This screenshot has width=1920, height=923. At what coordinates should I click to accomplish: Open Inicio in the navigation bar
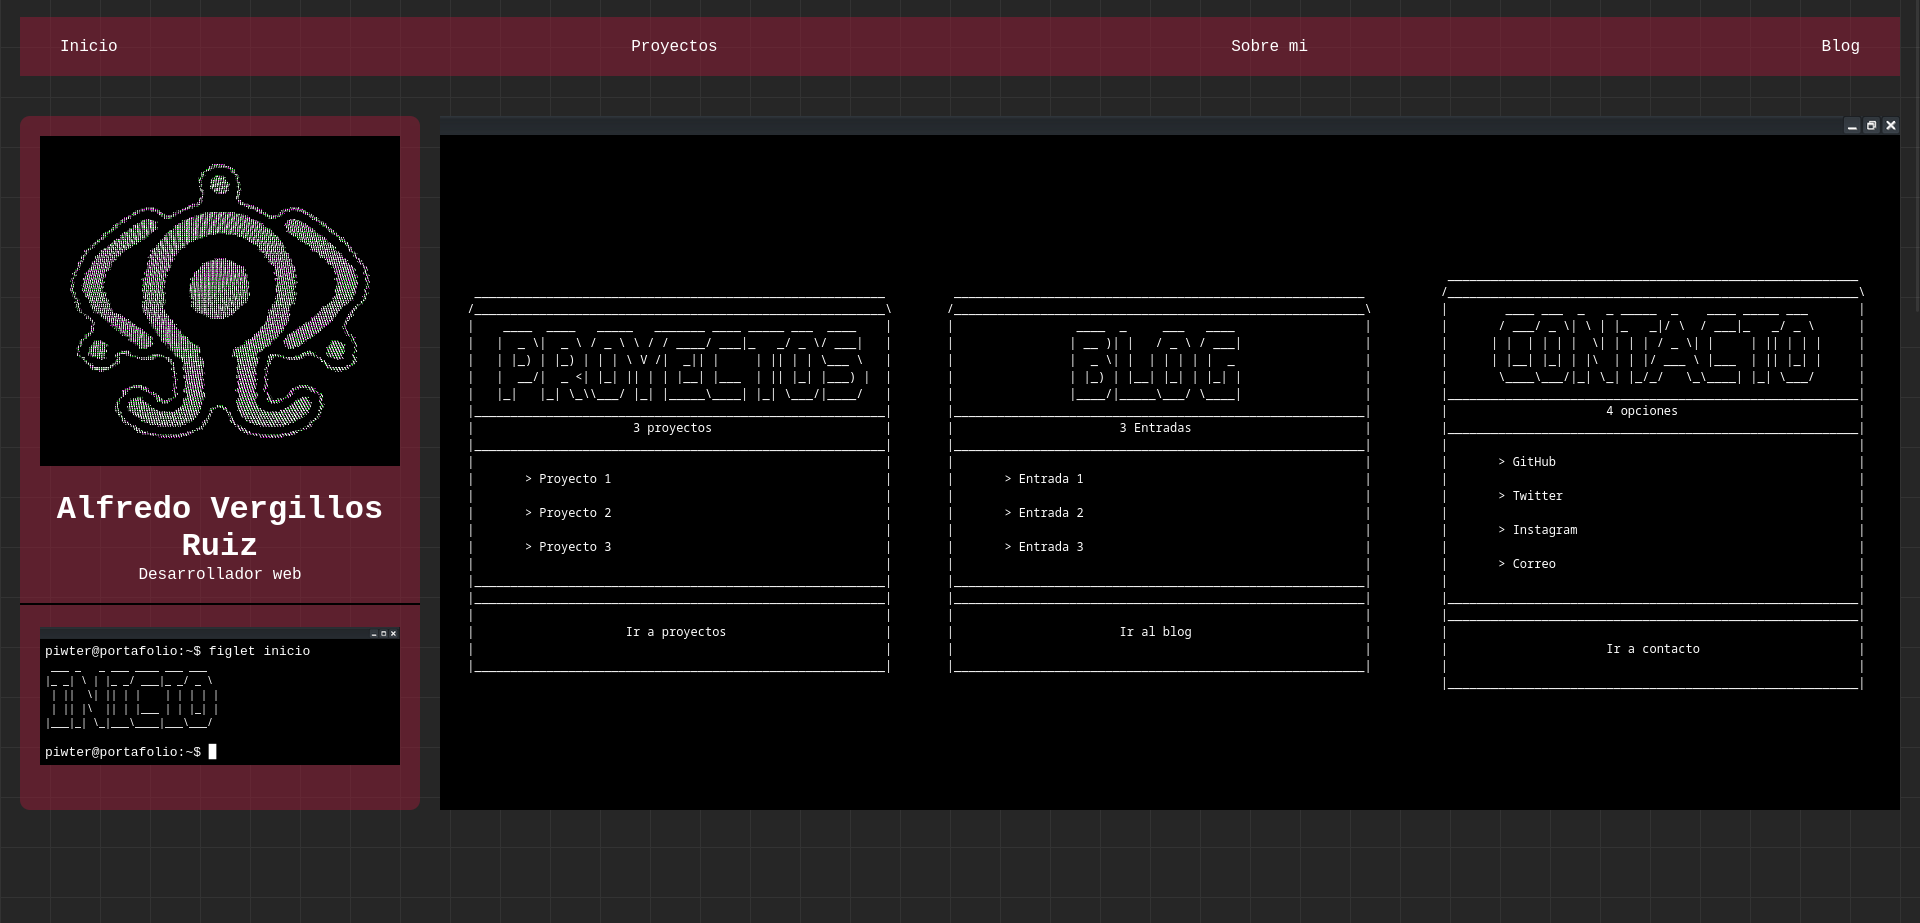click(89, 46)
